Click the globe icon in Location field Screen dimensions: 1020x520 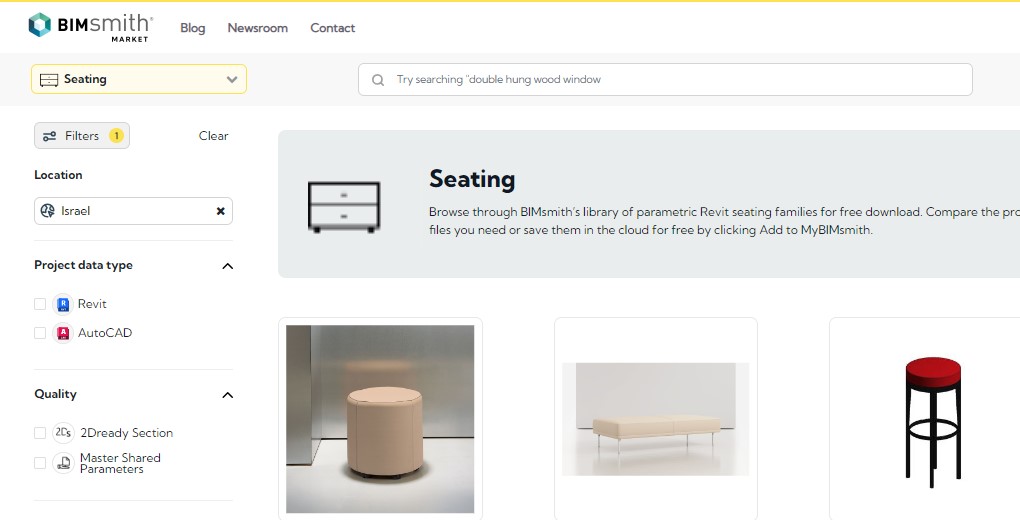click(47, 211)
